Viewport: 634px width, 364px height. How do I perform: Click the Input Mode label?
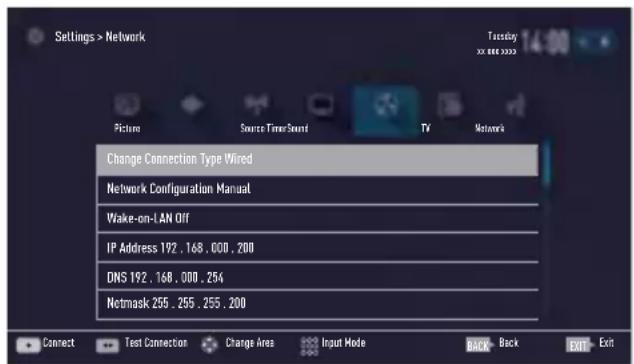[x=343, y=343]
